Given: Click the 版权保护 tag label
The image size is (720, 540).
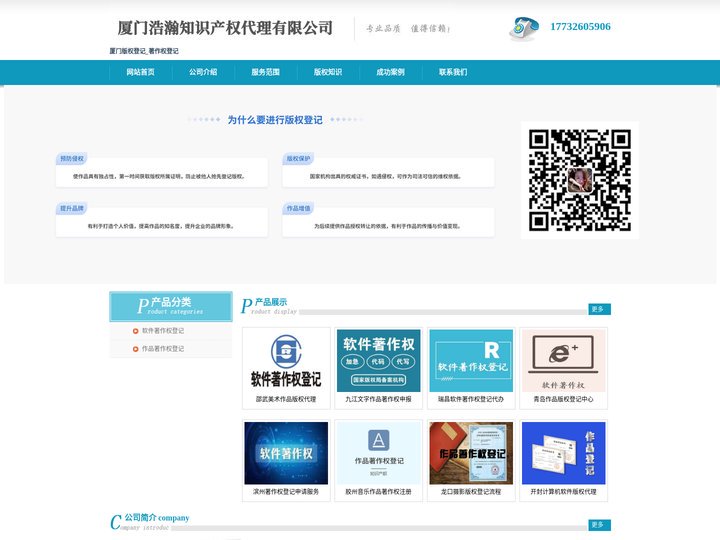Looking at the screenshot, I should click(298, 159).
